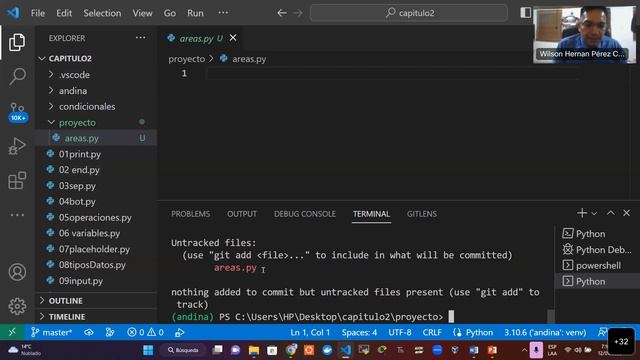Open 05operaciones.py in the explorer
The height and width of the screenshot is (360, 640).
[x=96, y=218]
